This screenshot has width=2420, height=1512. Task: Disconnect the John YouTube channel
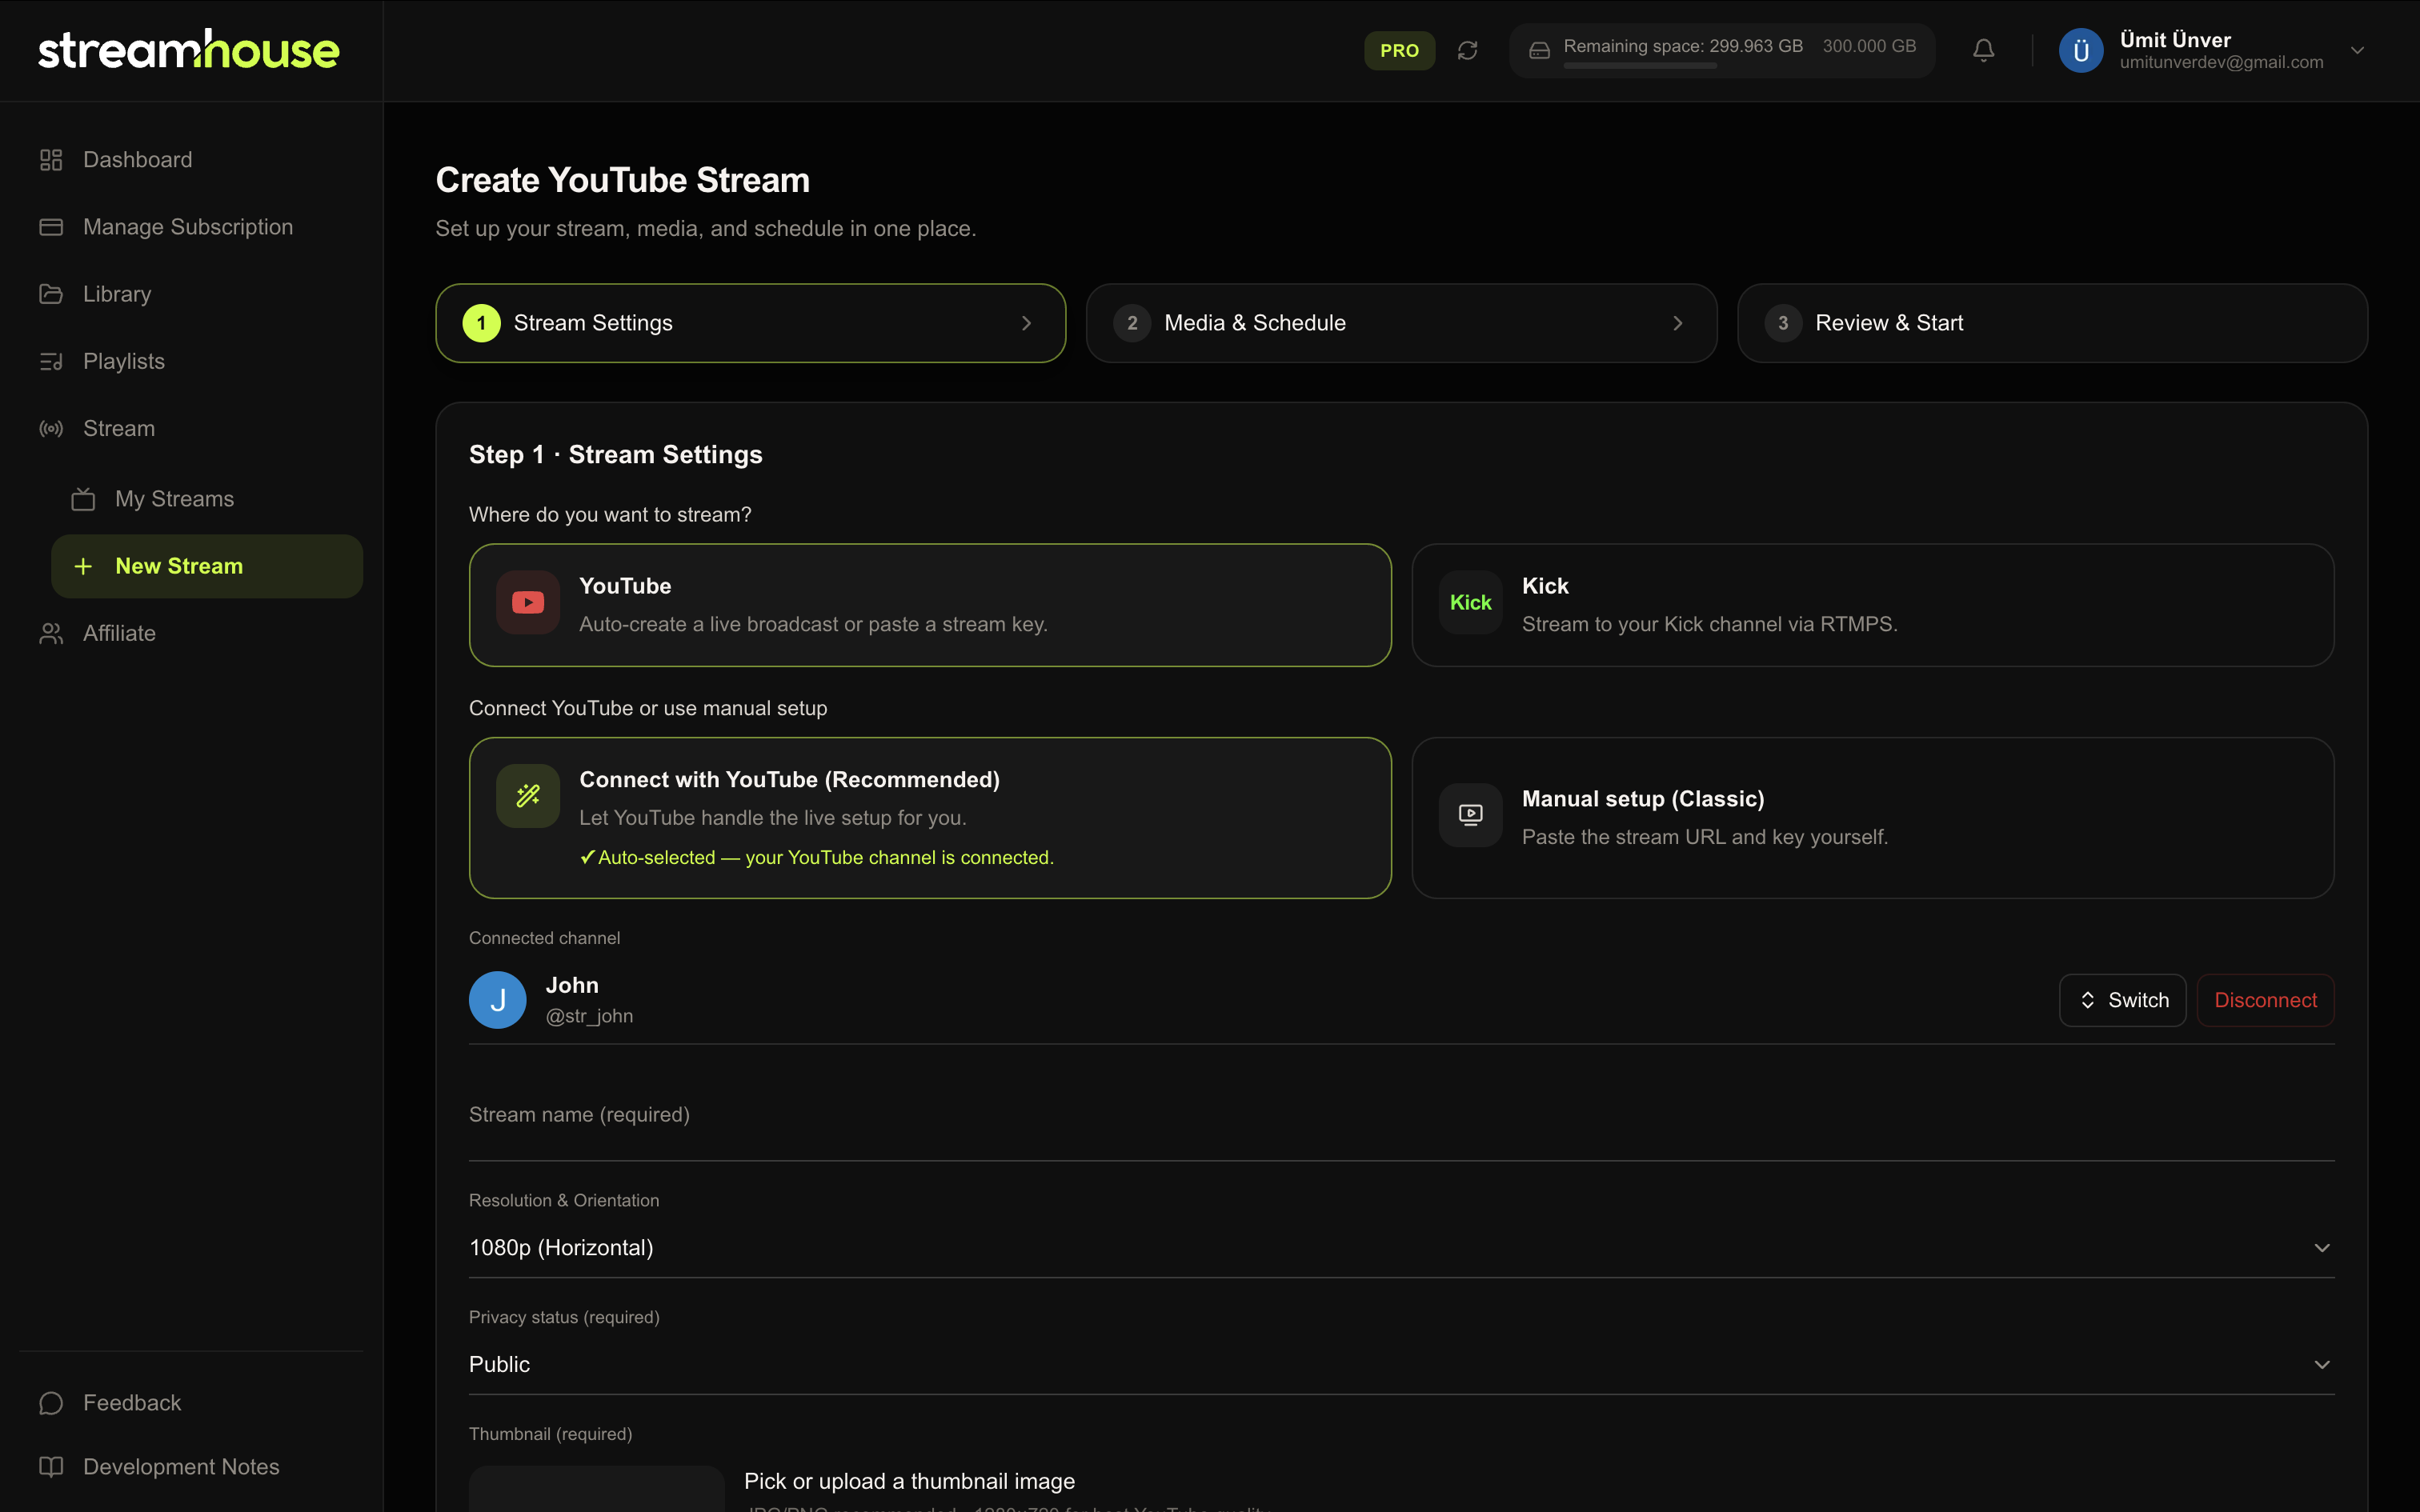[x=2265, y=1000]
